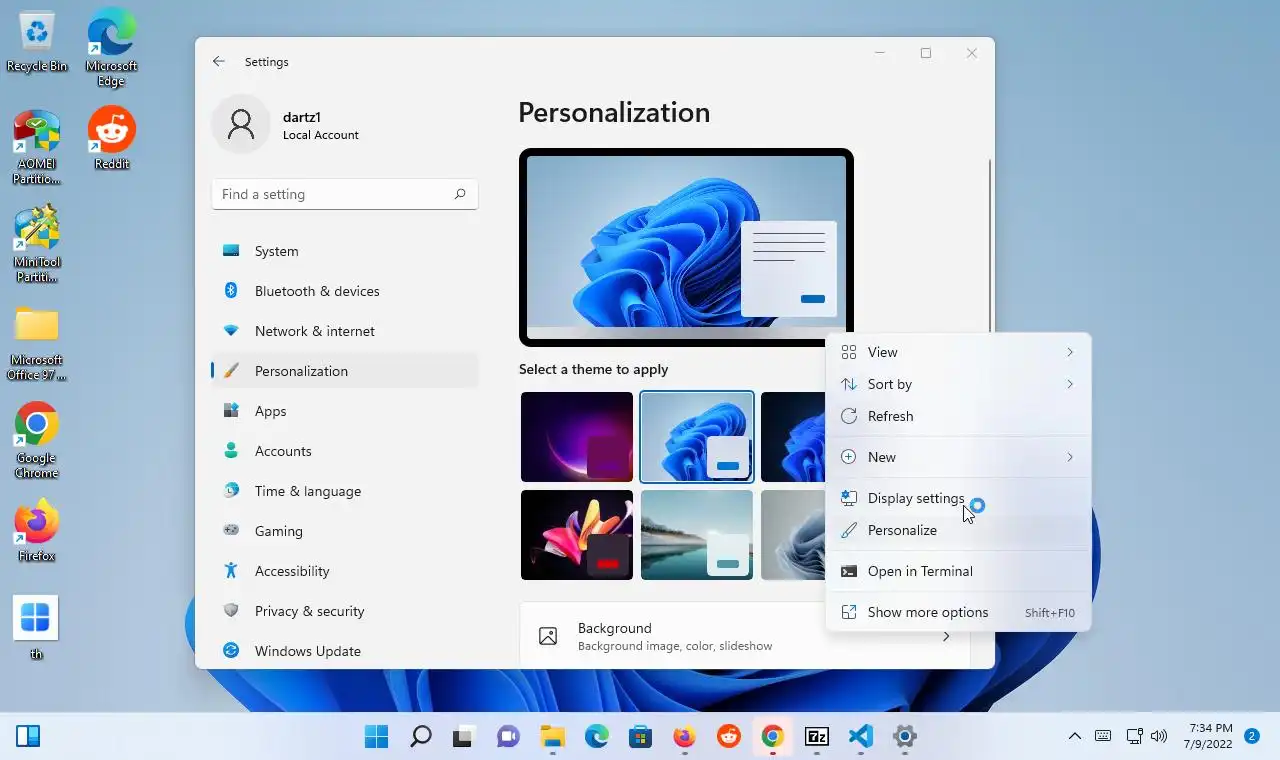Apply the lake landscape theme
This screenshot has height=760, width=1280.
click(x=697, y=535)
